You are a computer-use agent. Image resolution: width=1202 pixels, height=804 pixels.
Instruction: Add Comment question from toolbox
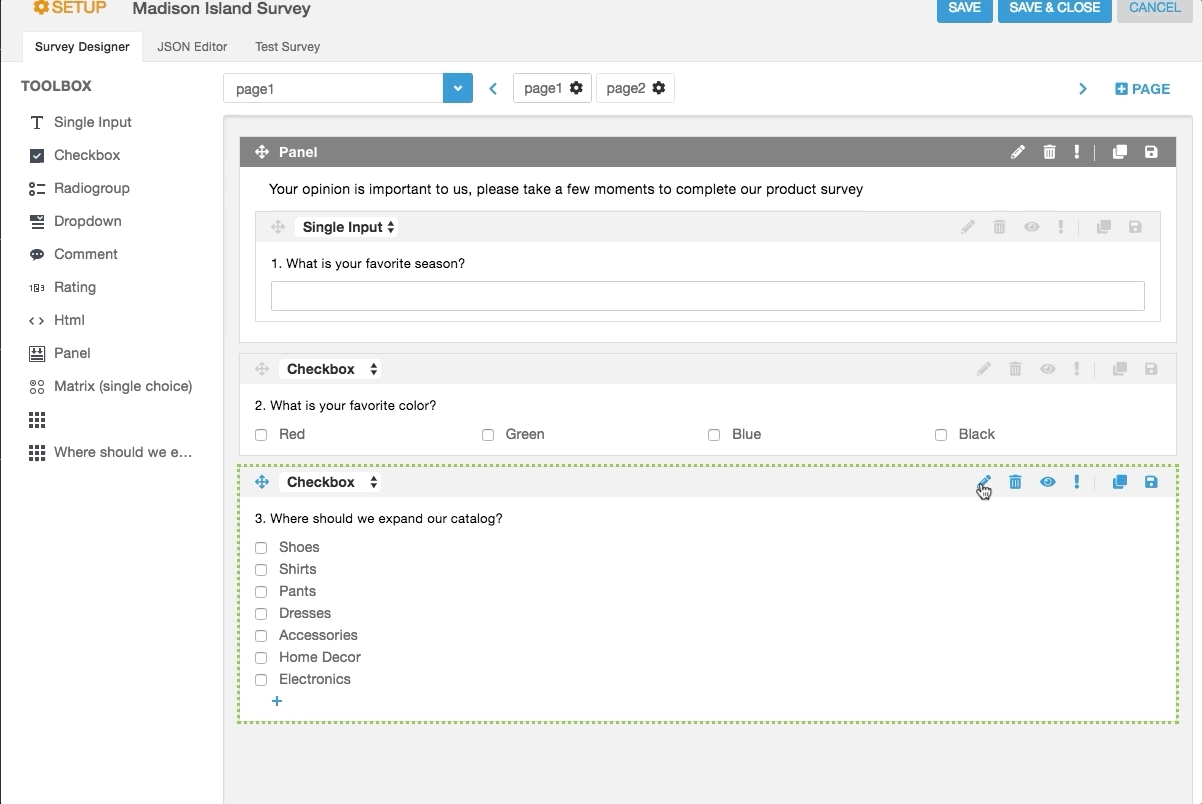[86, 254]
